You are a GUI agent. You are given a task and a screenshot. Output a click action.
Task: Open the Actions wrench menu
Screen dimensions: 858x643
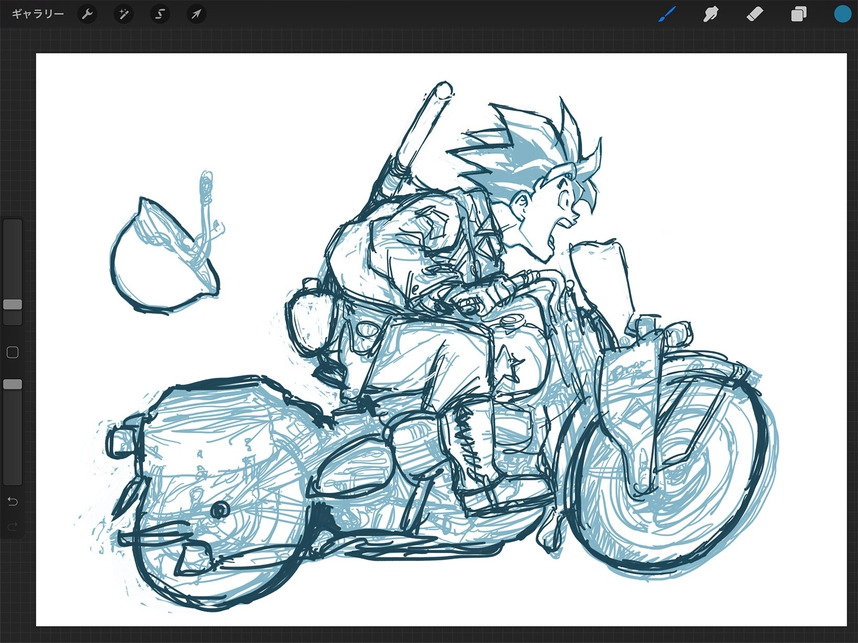tap(87, 14)
